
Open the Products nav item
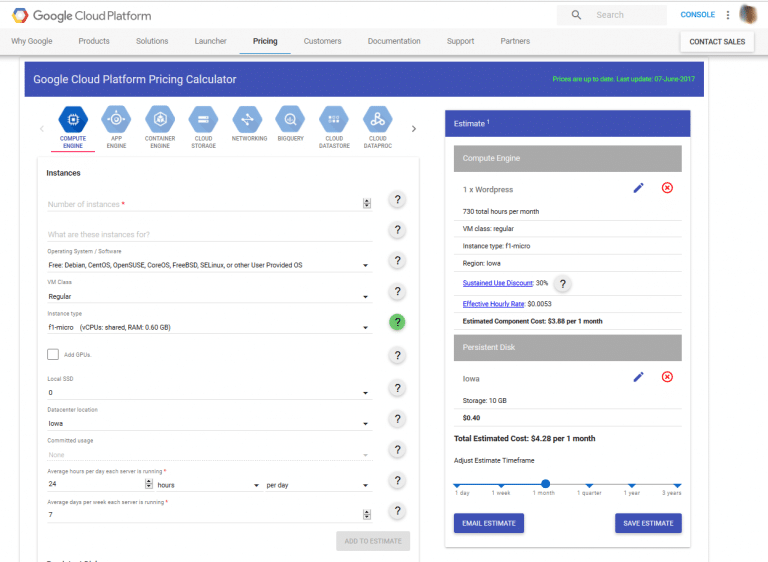pyautogui.click(x=94, y=41)
